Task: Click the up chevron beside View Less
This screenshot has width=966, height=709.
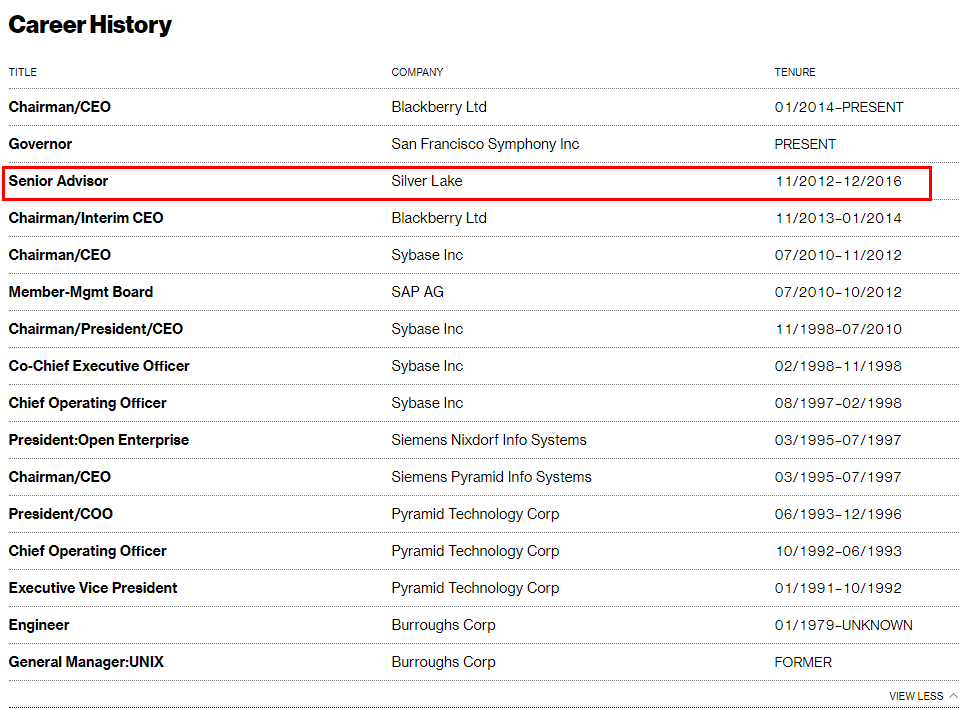Action: pyautogui.click(x=954, y=695)
